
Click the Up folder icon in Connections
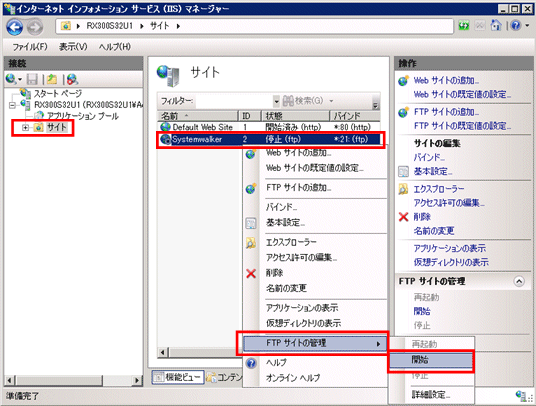coord(52,79)
